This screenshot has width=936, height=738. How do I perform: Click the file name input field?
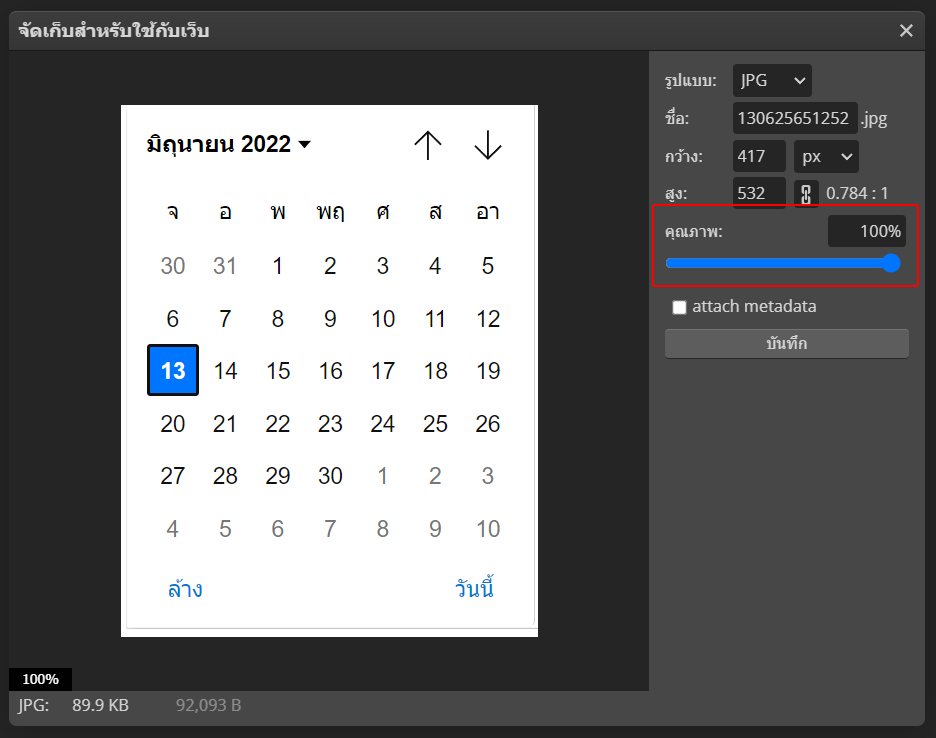click(x=795, y=118)
